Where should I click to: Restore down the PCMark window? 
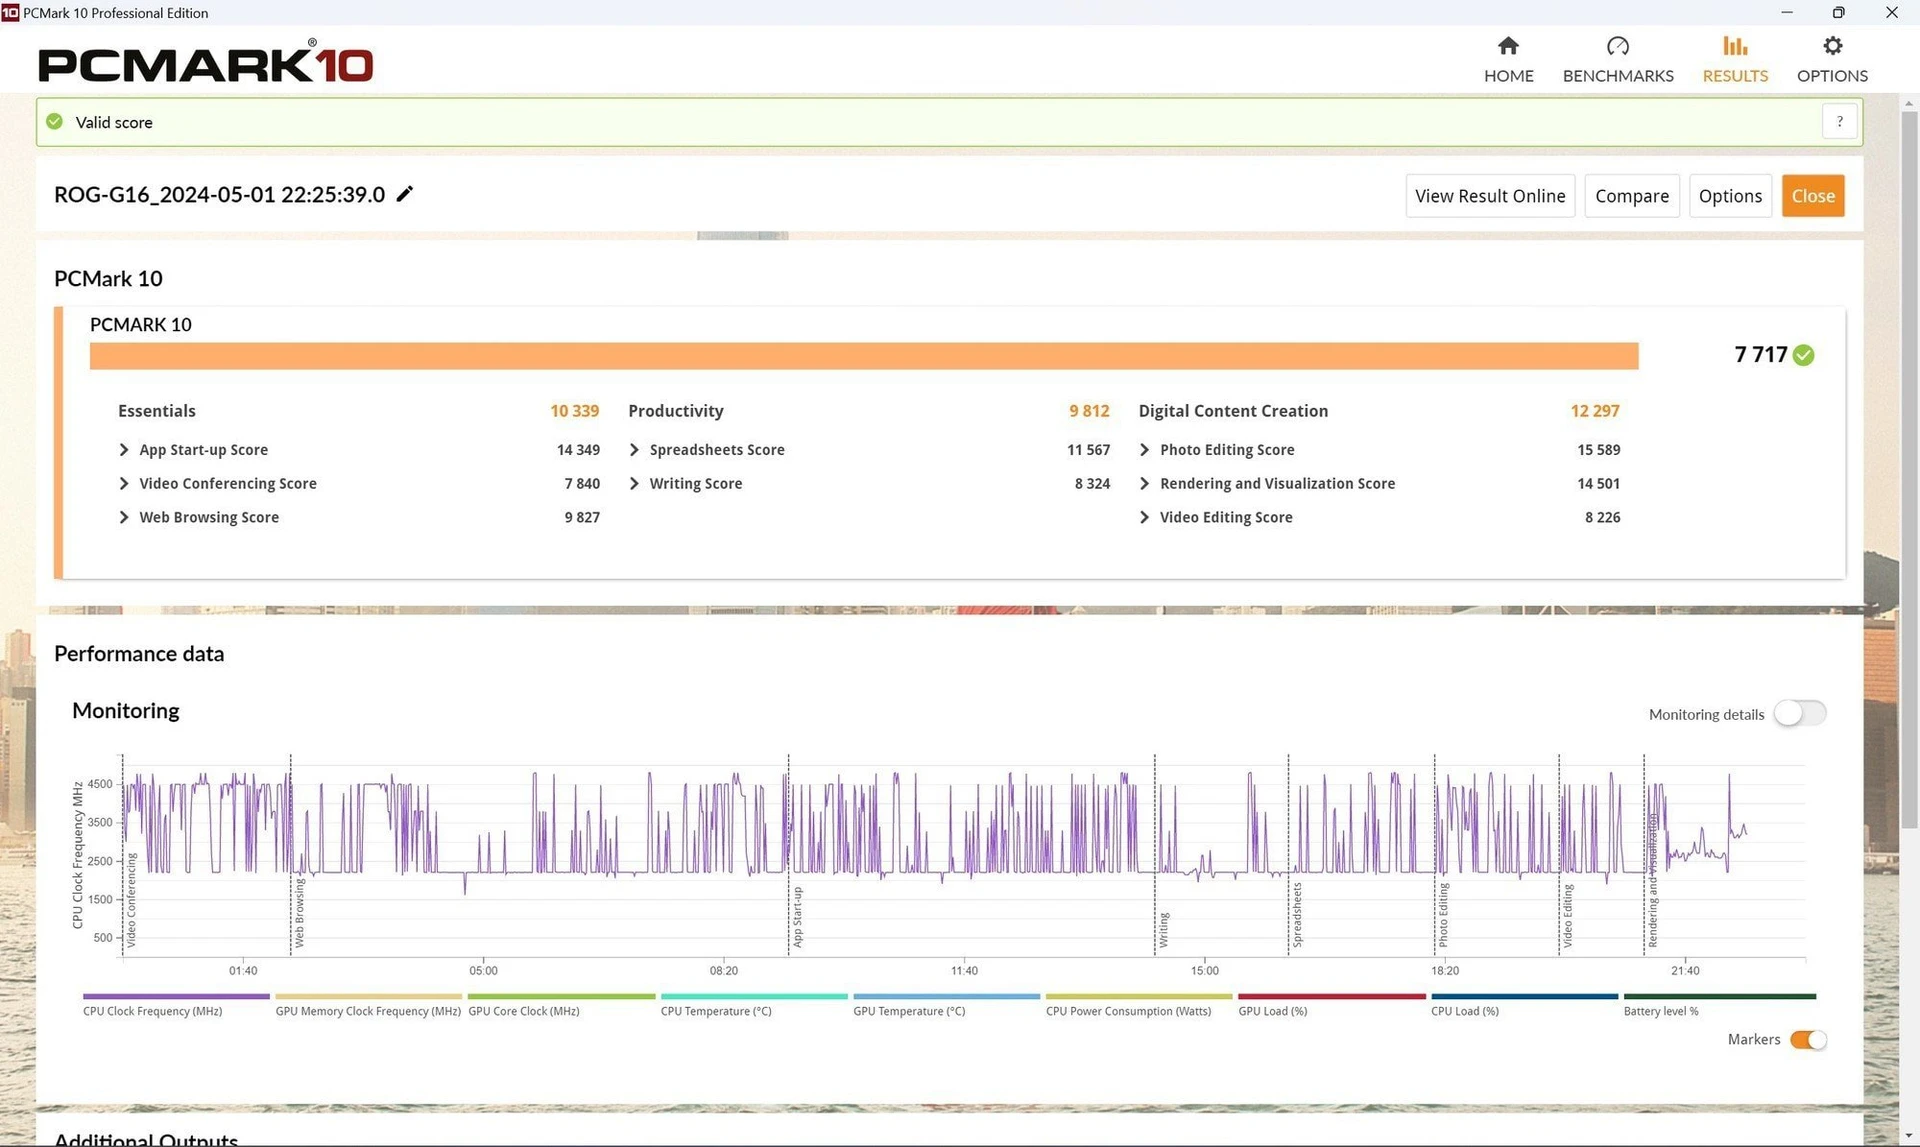click(x=1838, y=12)
